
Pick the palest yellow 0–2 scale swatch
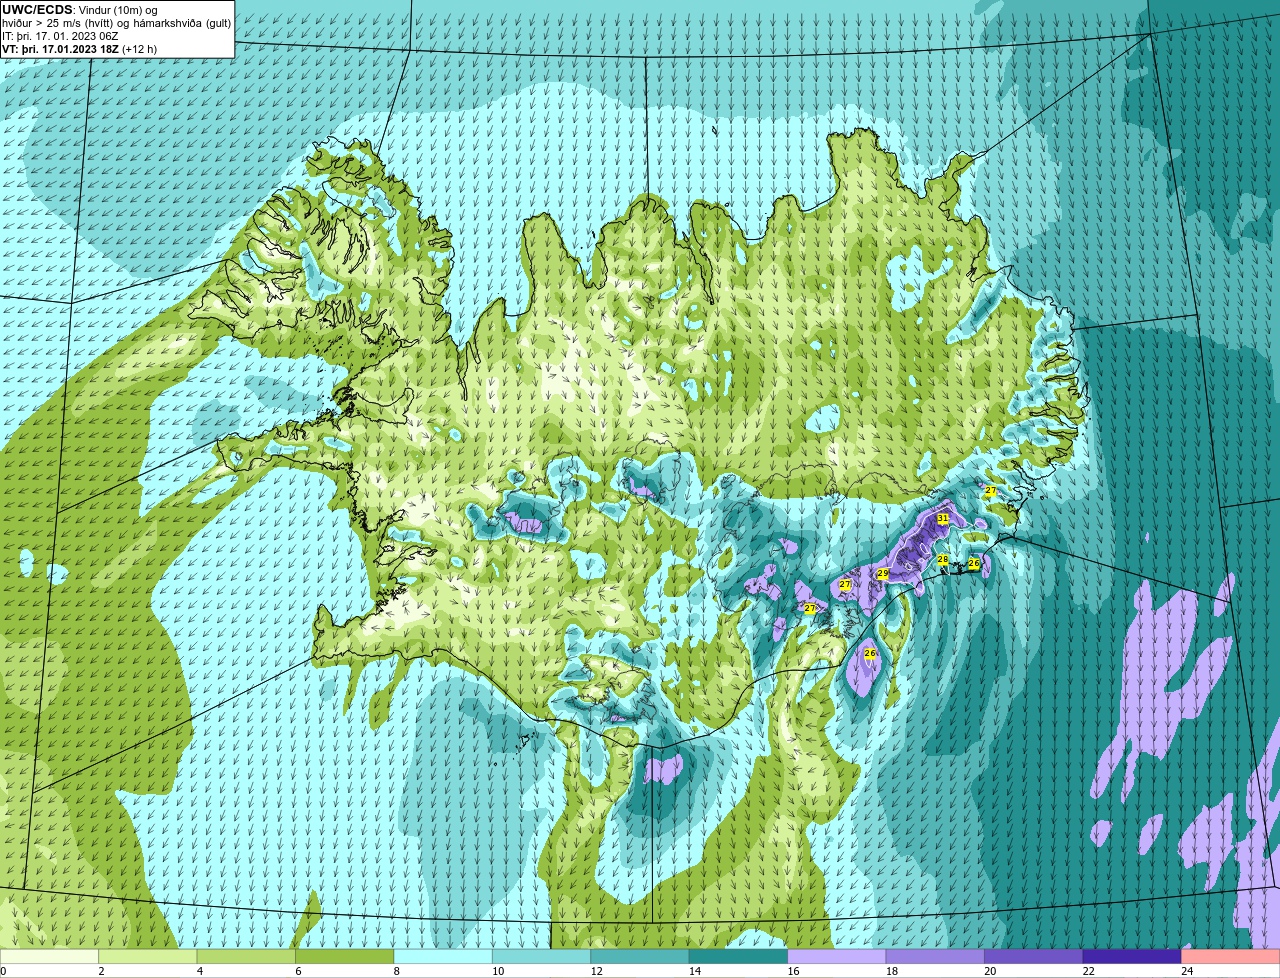coord(50,957)
